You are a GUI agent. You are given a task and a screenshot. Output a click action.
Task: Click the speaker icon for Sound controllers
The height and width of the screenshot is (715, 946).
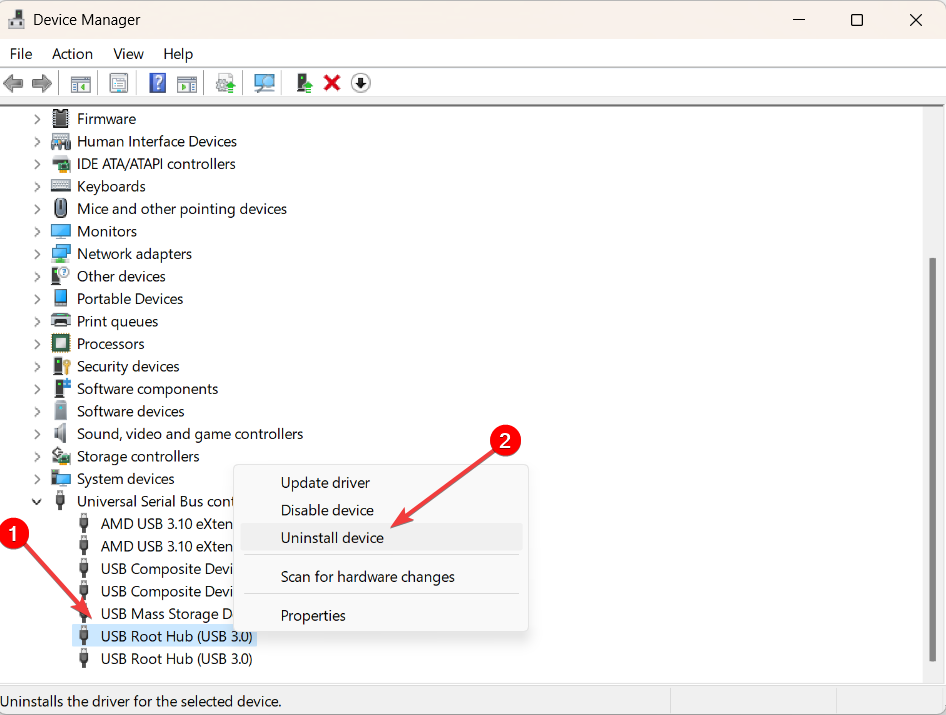60,433
